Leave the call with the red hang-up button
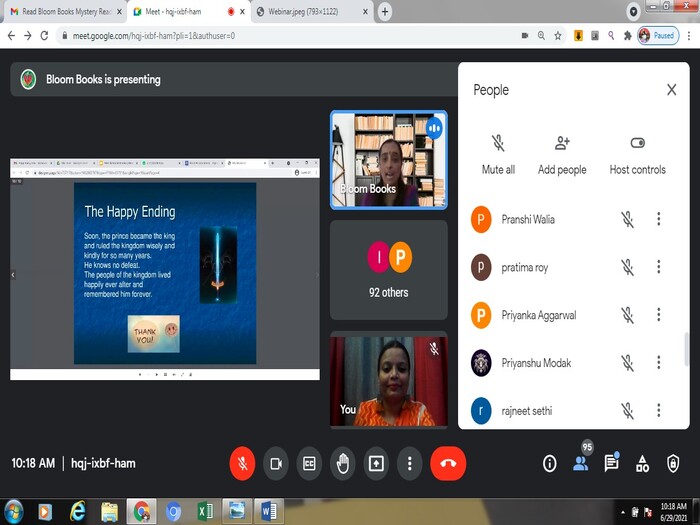The width and height of the screenshot is (700, 525). [448, 463]
